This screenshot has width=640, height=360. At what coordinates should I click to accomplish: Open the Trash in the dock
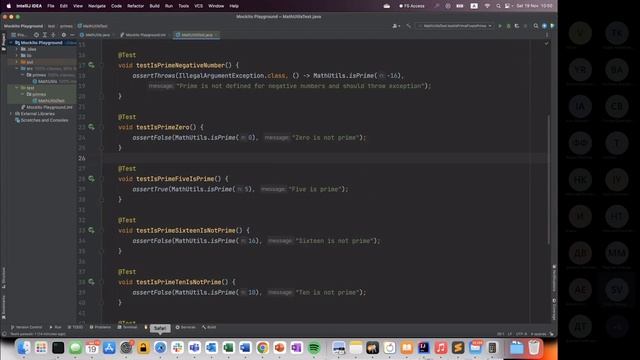coord(534,348)
